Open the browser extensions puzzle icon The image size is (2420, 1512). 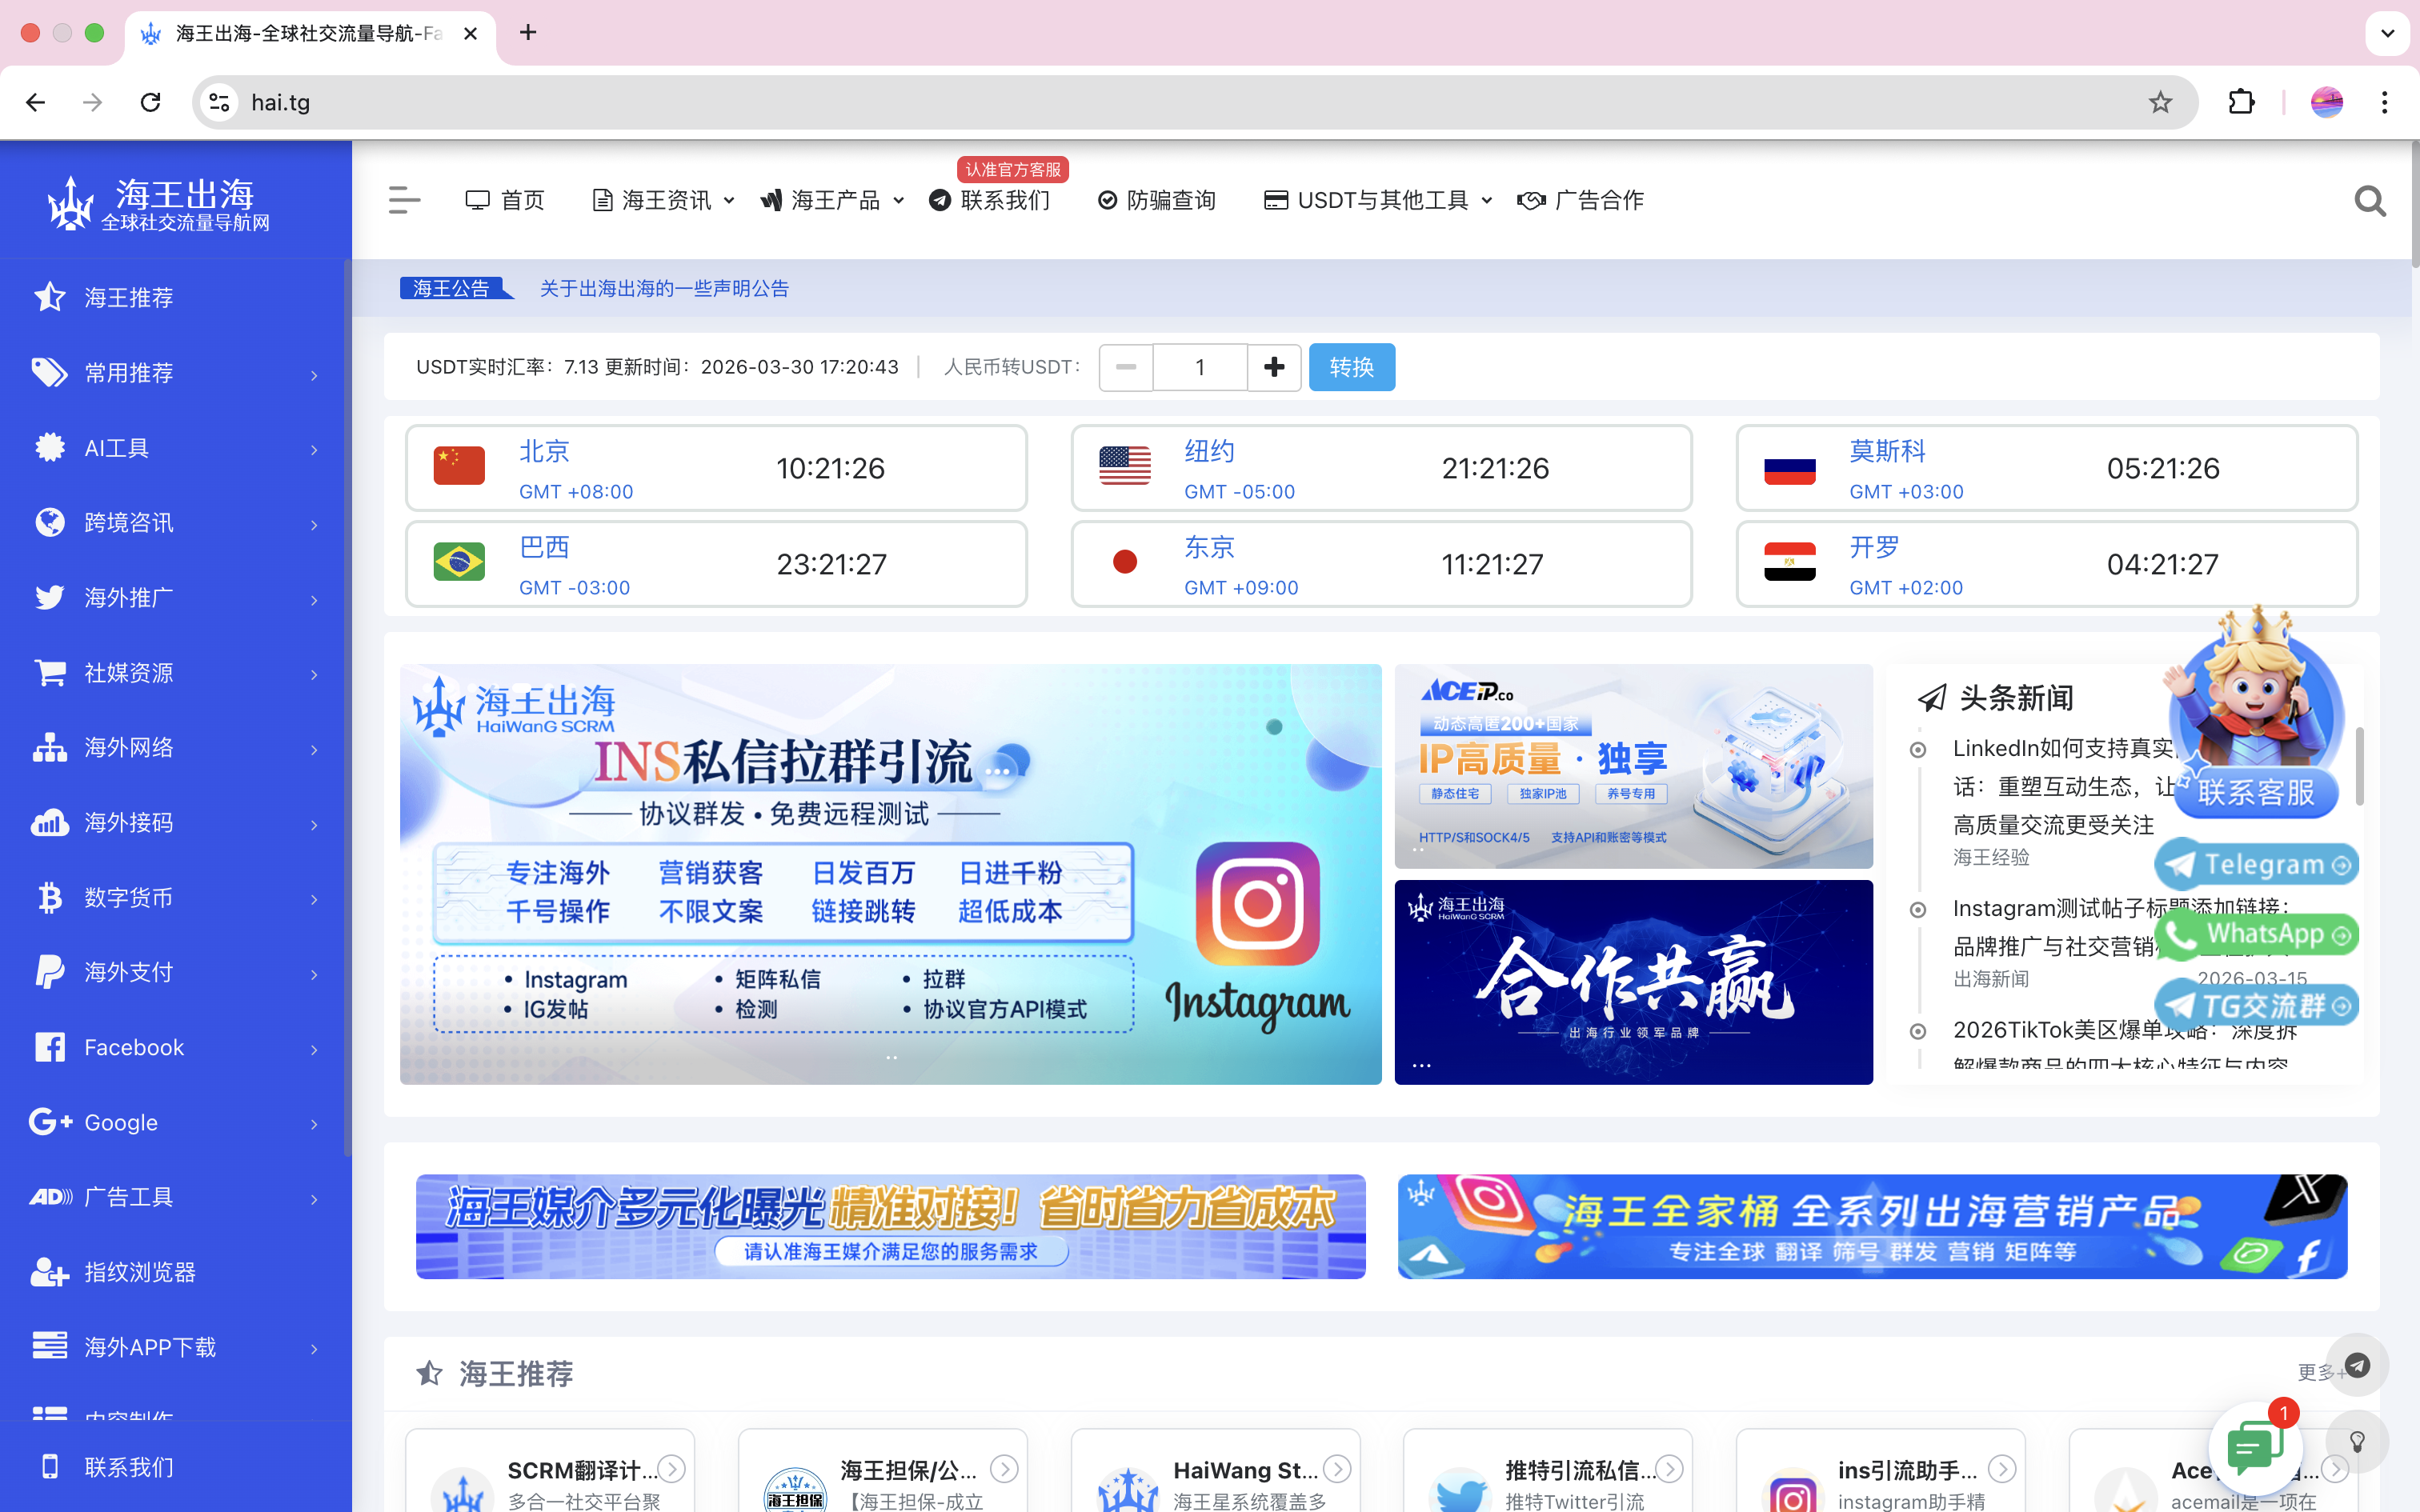[2241, 102]
